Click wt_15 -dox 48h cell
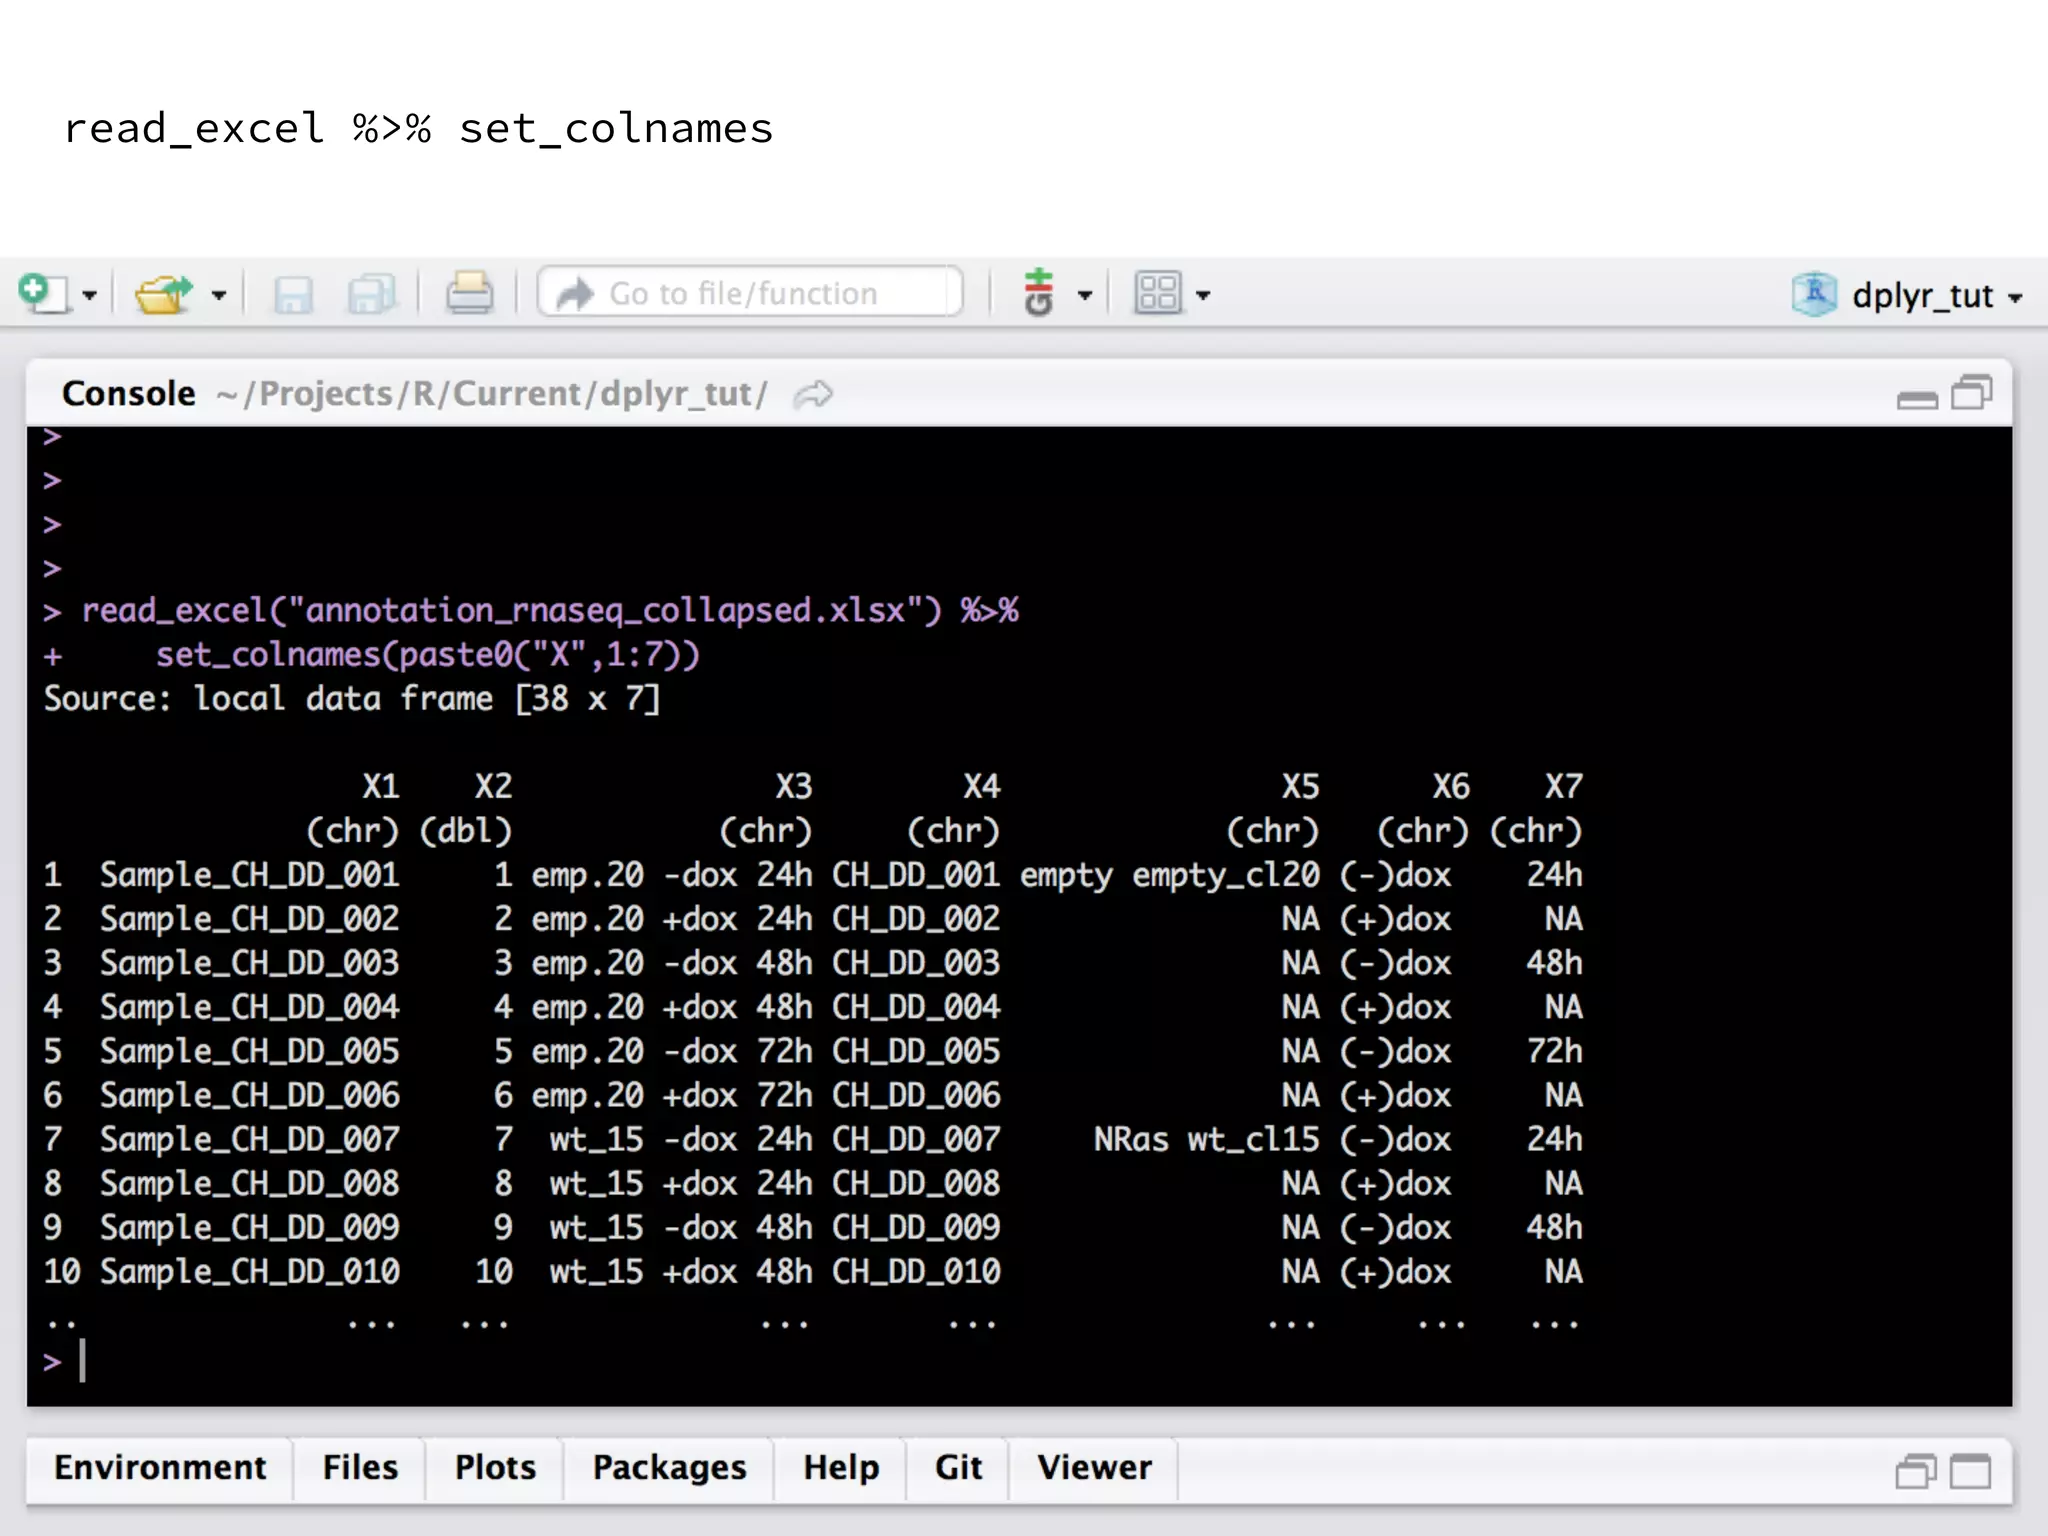 click(x=680, y=1227)
